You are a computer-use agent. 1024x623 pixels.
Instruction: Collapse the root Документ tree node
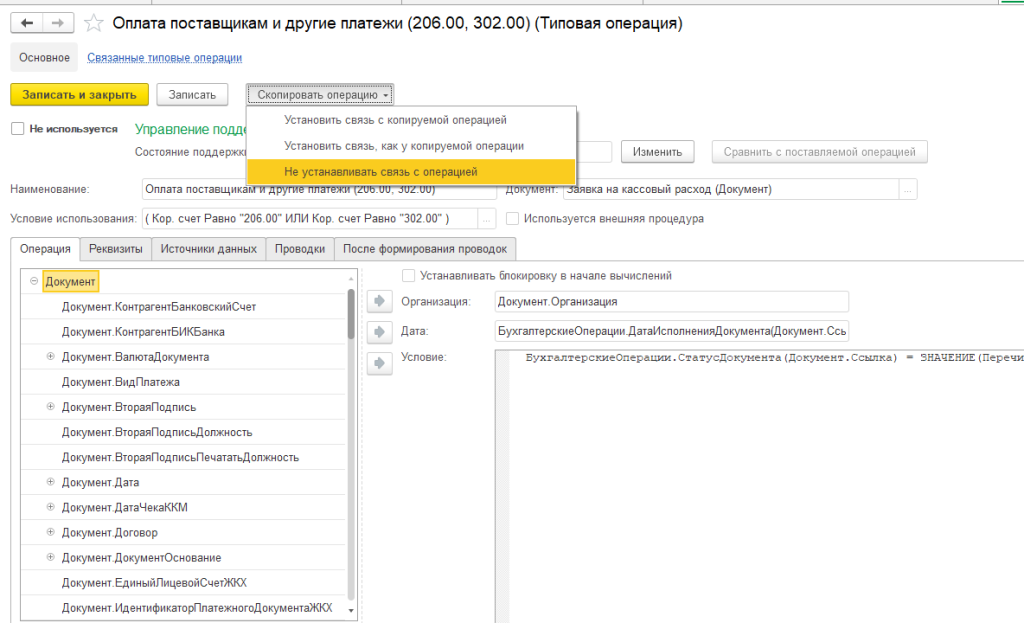pos(34,283)
